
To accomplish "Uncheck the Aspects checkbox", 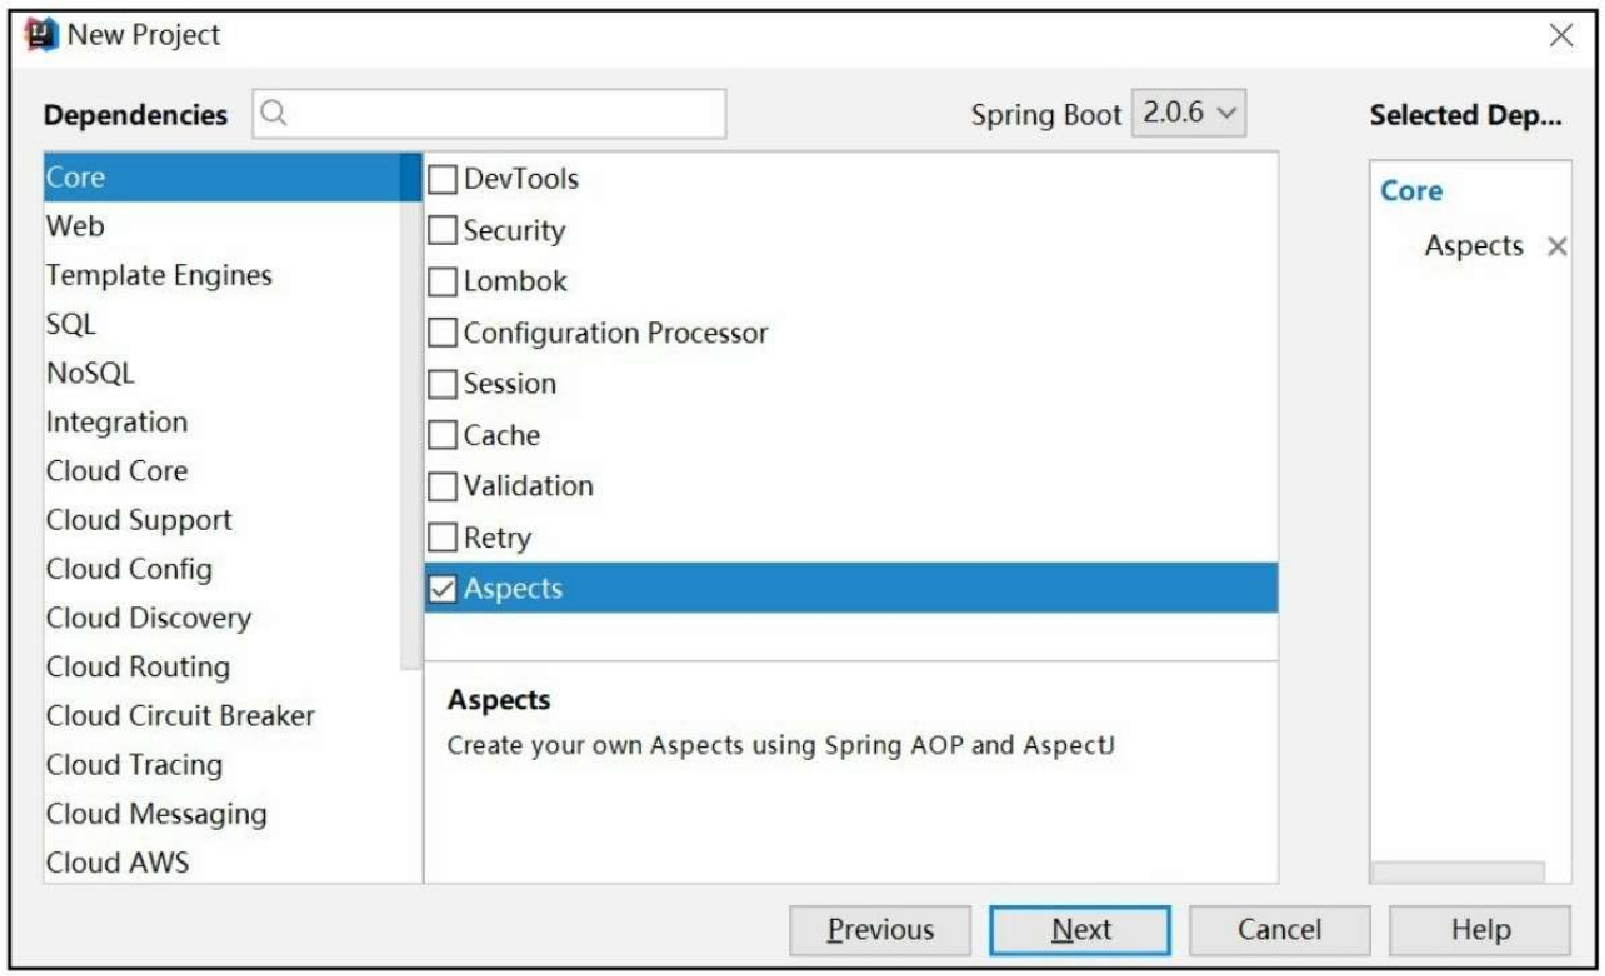I will 442,589.
